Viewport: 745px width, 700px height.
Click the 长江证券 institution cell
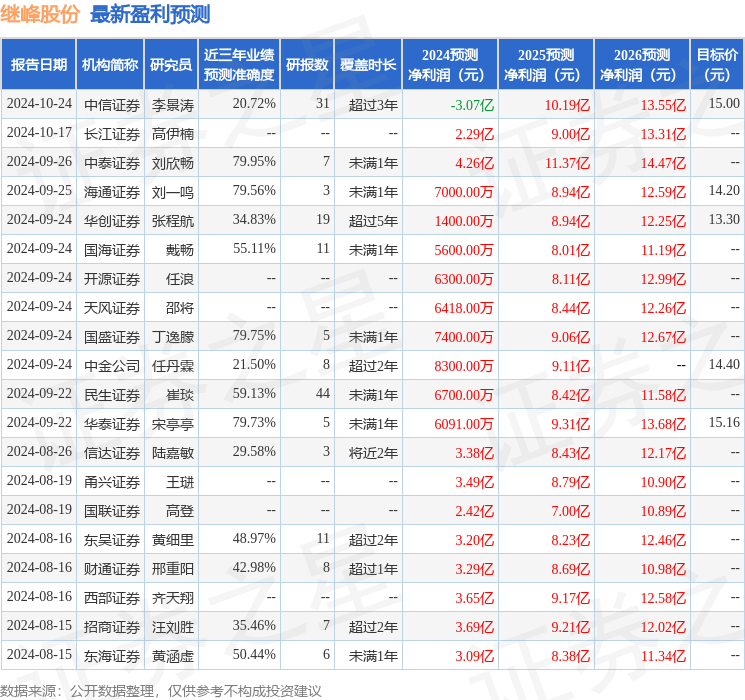(112, 134)
